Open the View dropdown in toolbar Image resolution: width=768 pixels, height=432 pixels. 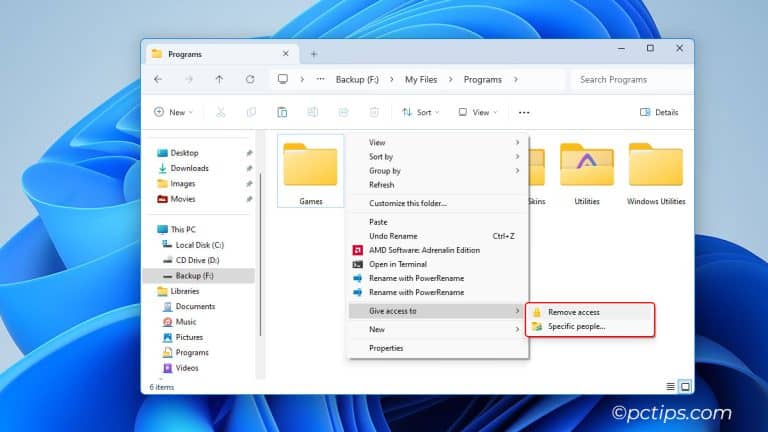coord(478,112)
